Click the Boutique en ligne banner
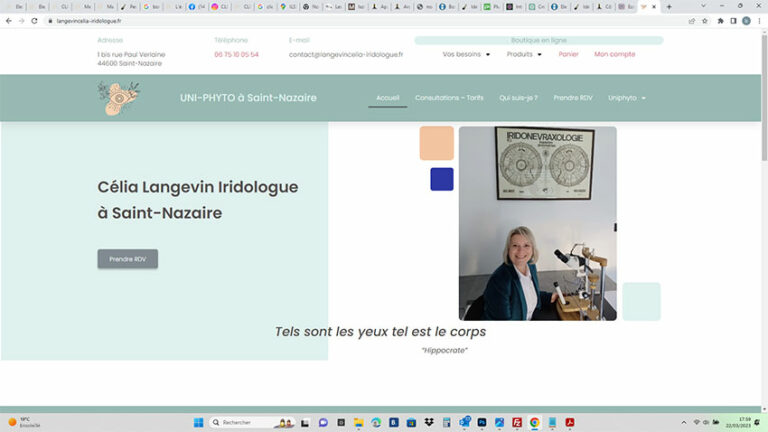 539,40
